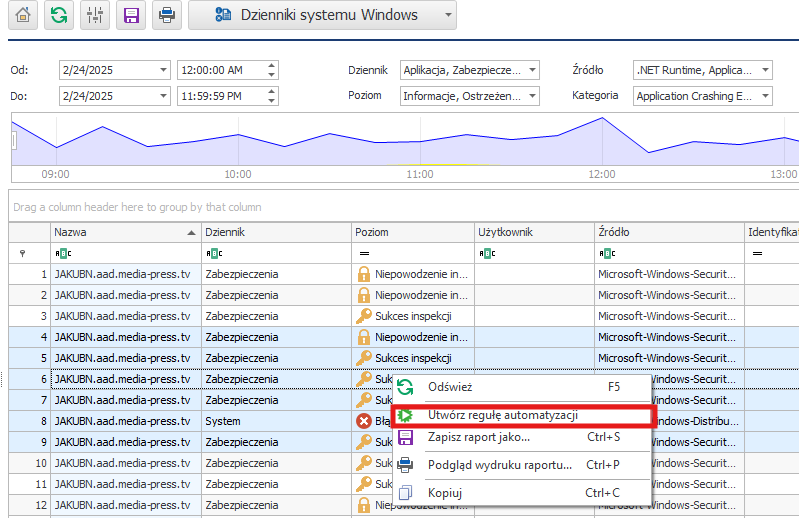This screenshot has width=799, height=518.
Task: Click the 10:00 label on timeline axis
Action: click(x=238, y=174)
